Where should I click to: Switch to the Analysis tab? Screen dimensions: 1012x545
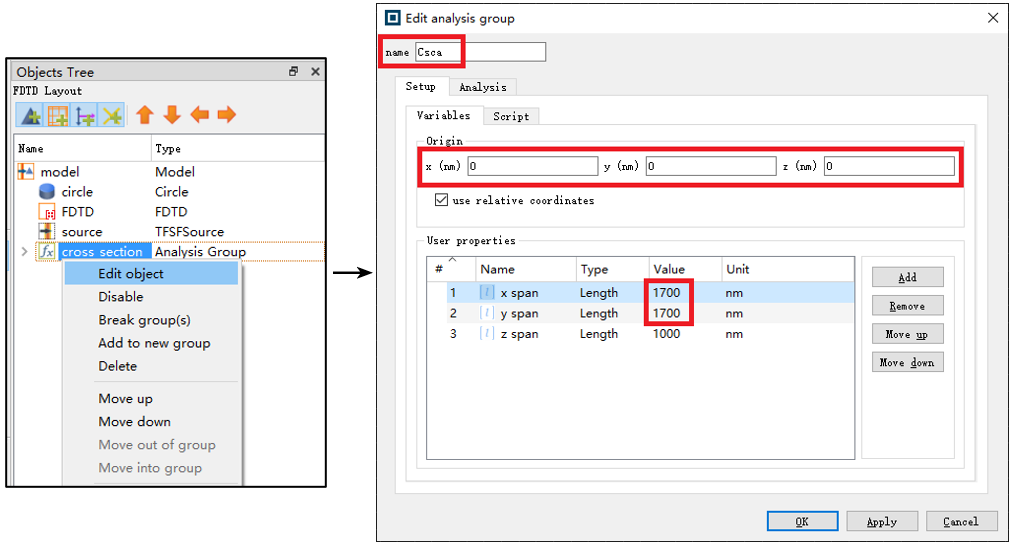coord(482,87)
